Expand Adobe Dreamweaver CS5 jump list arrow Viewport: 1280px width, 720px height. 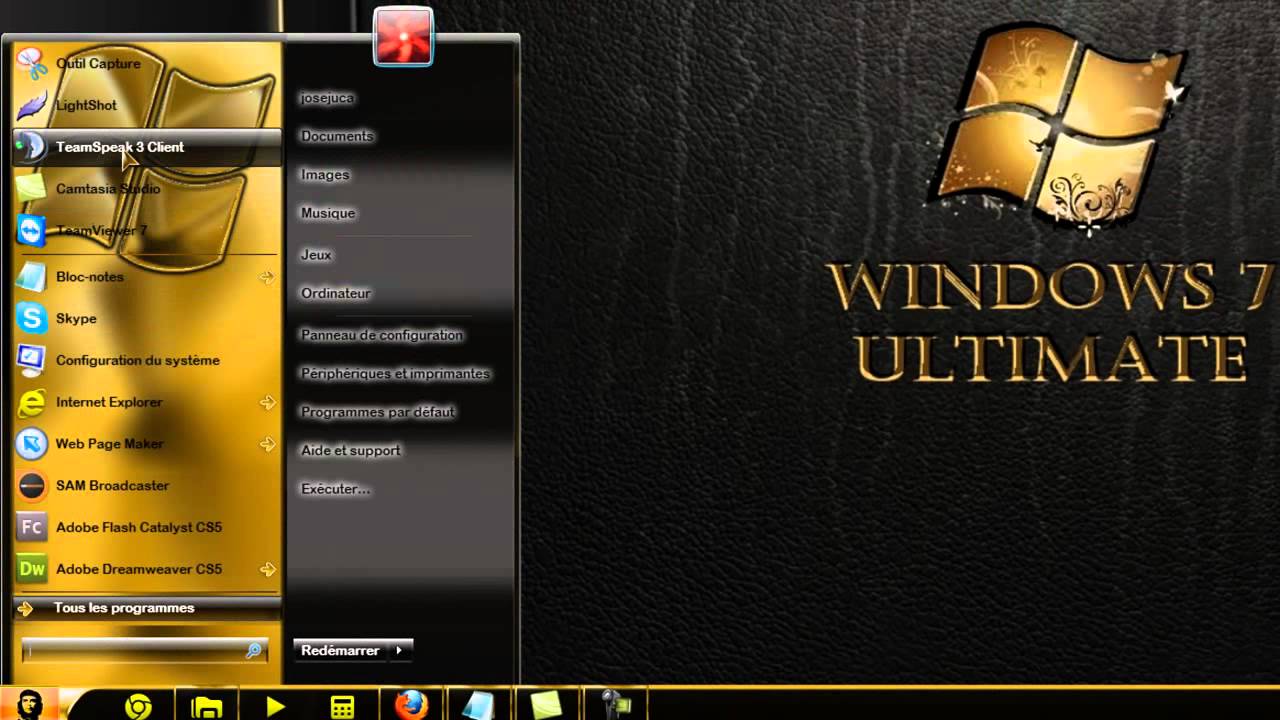267,569
